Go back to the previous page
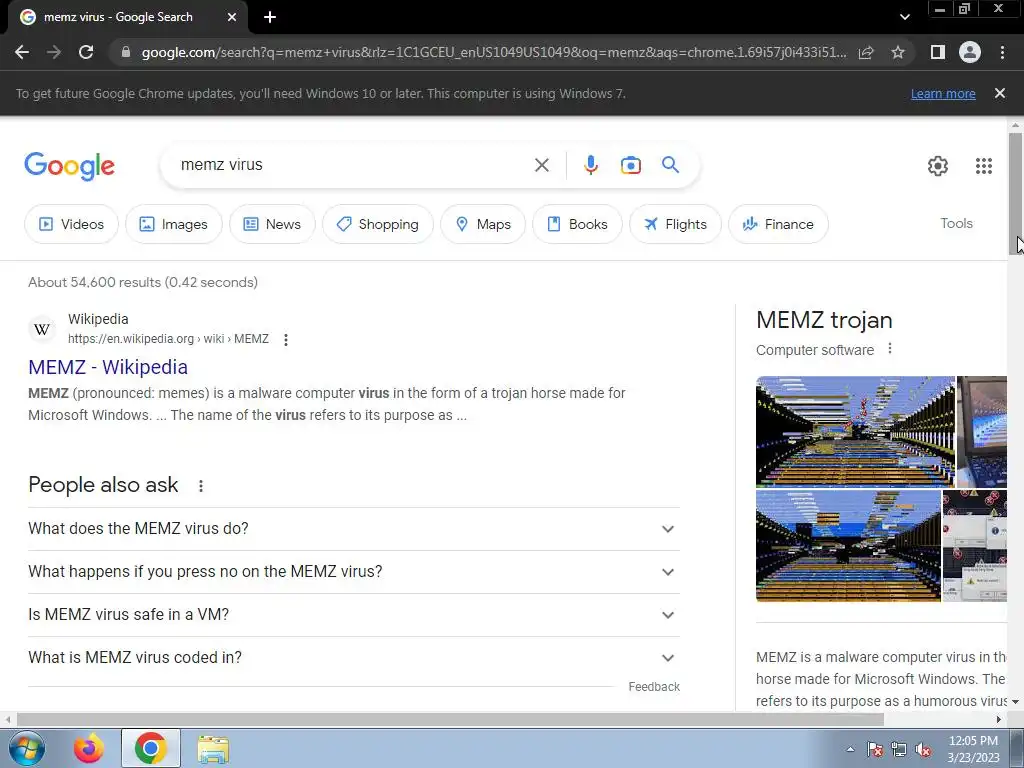Viewport: 1024px width, 768px height. (x=22, y=52)
